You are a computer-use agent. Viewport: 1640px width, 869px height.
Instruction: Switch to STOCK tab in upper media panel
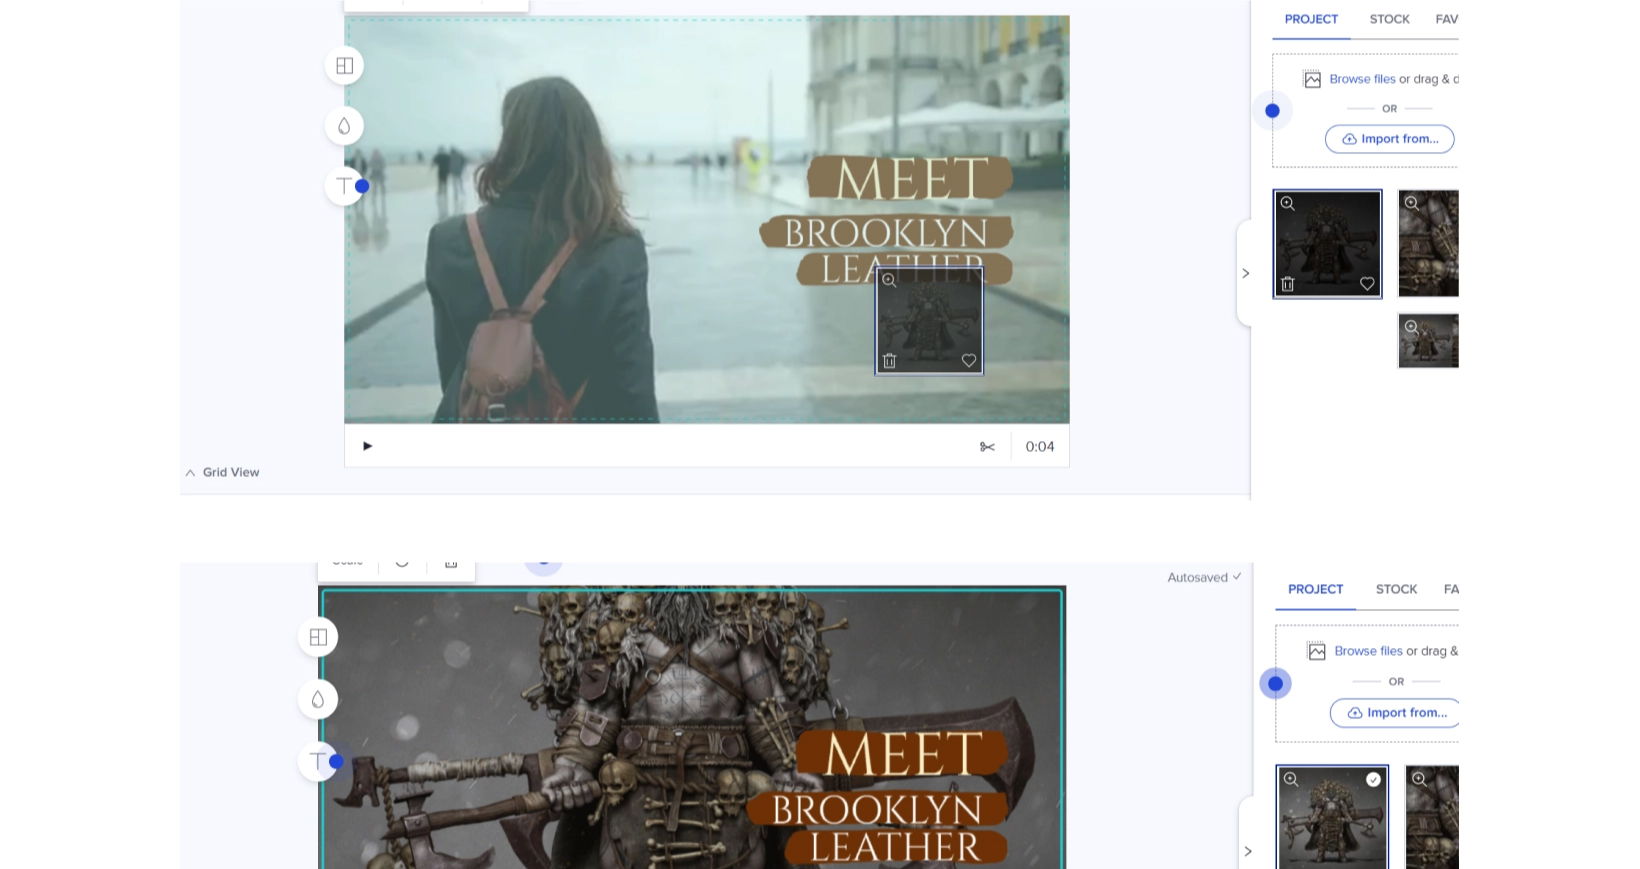tap(1389, 19)
